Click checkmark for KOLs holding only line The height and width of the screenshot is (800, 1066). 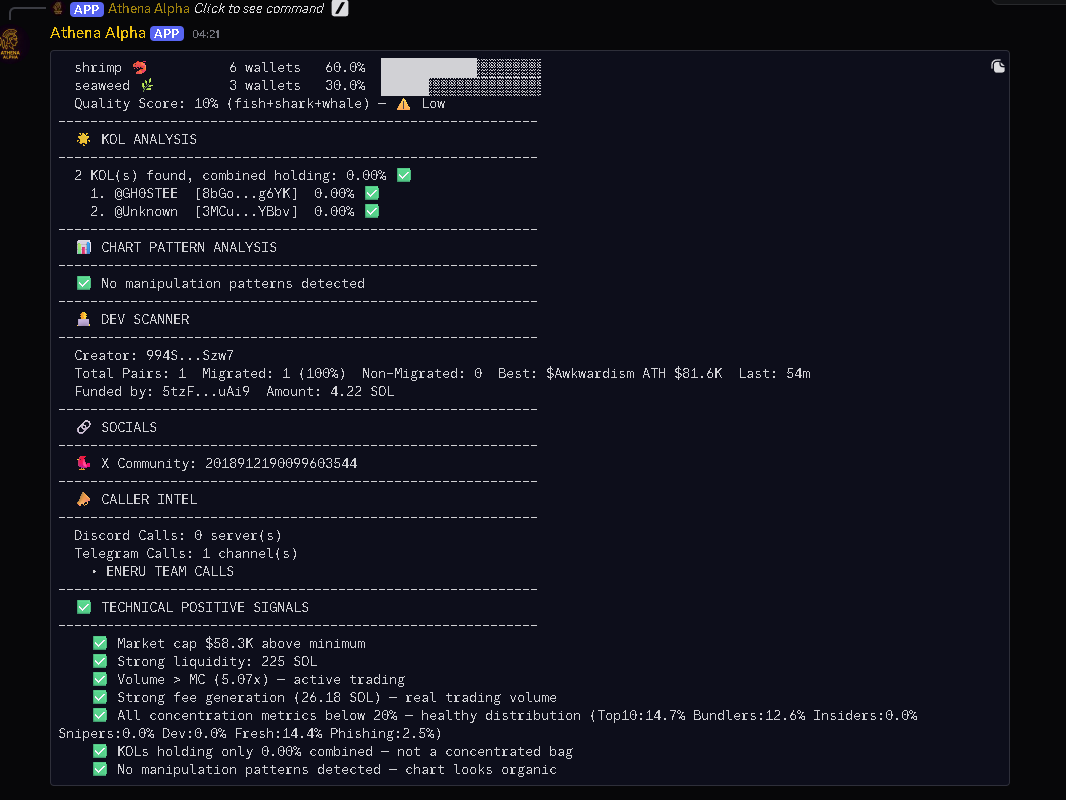pos(100,751)
